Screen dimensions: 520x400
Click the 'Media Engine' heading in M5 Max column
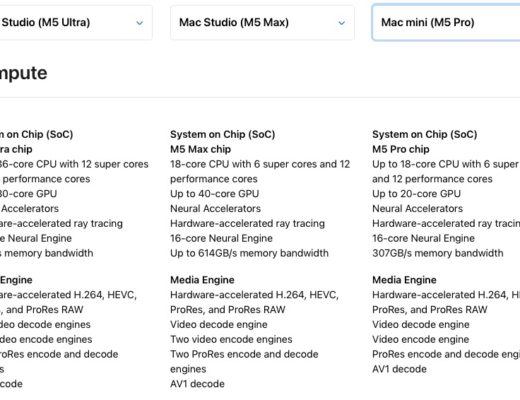pyautogui.click(x=202, y=280)
